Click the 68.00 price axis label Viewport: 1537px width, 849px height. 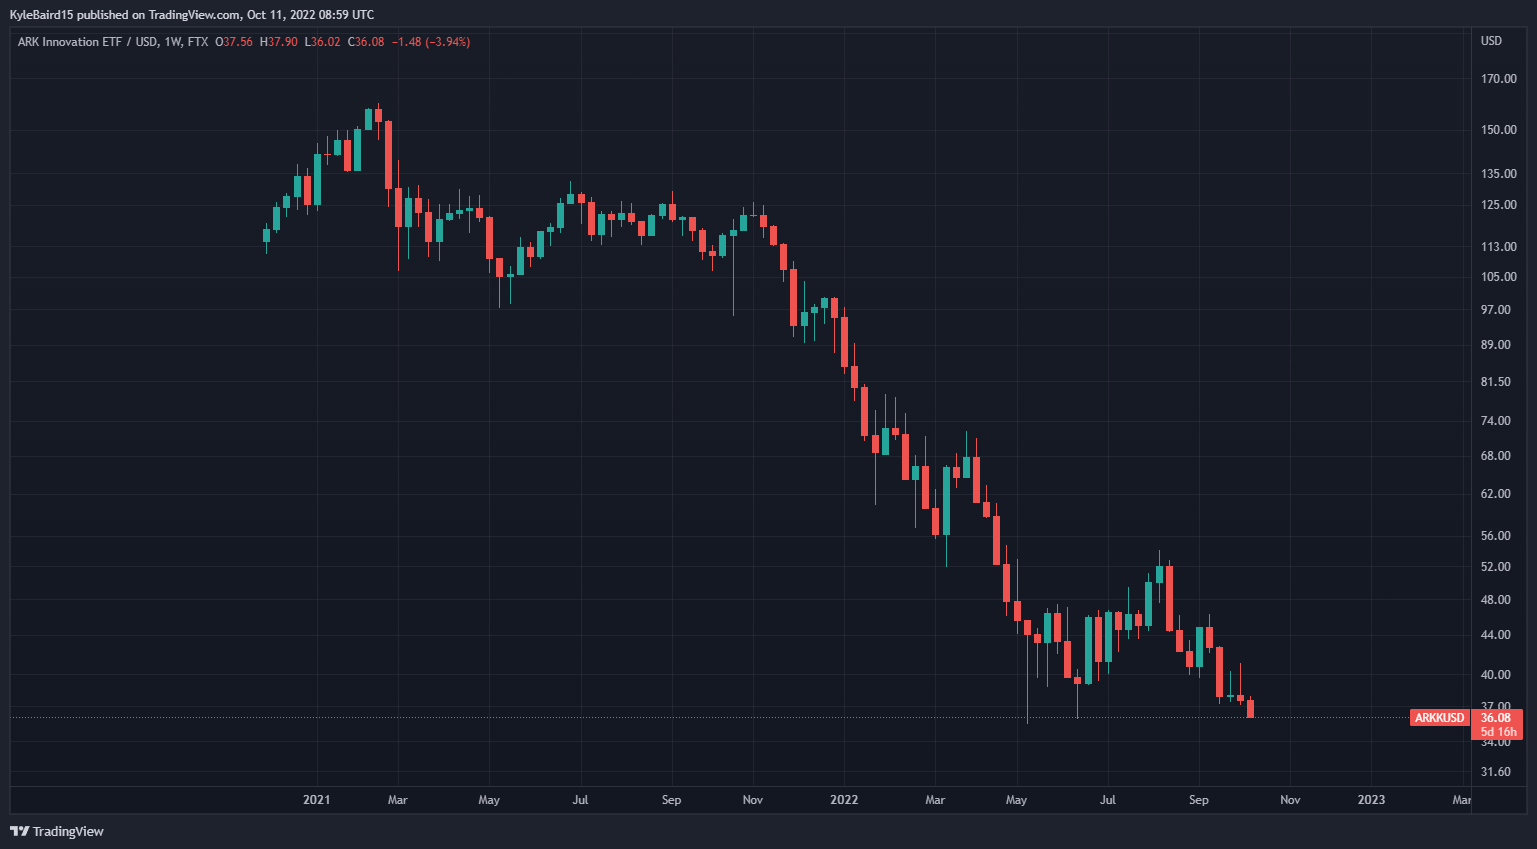[1496, 456]
